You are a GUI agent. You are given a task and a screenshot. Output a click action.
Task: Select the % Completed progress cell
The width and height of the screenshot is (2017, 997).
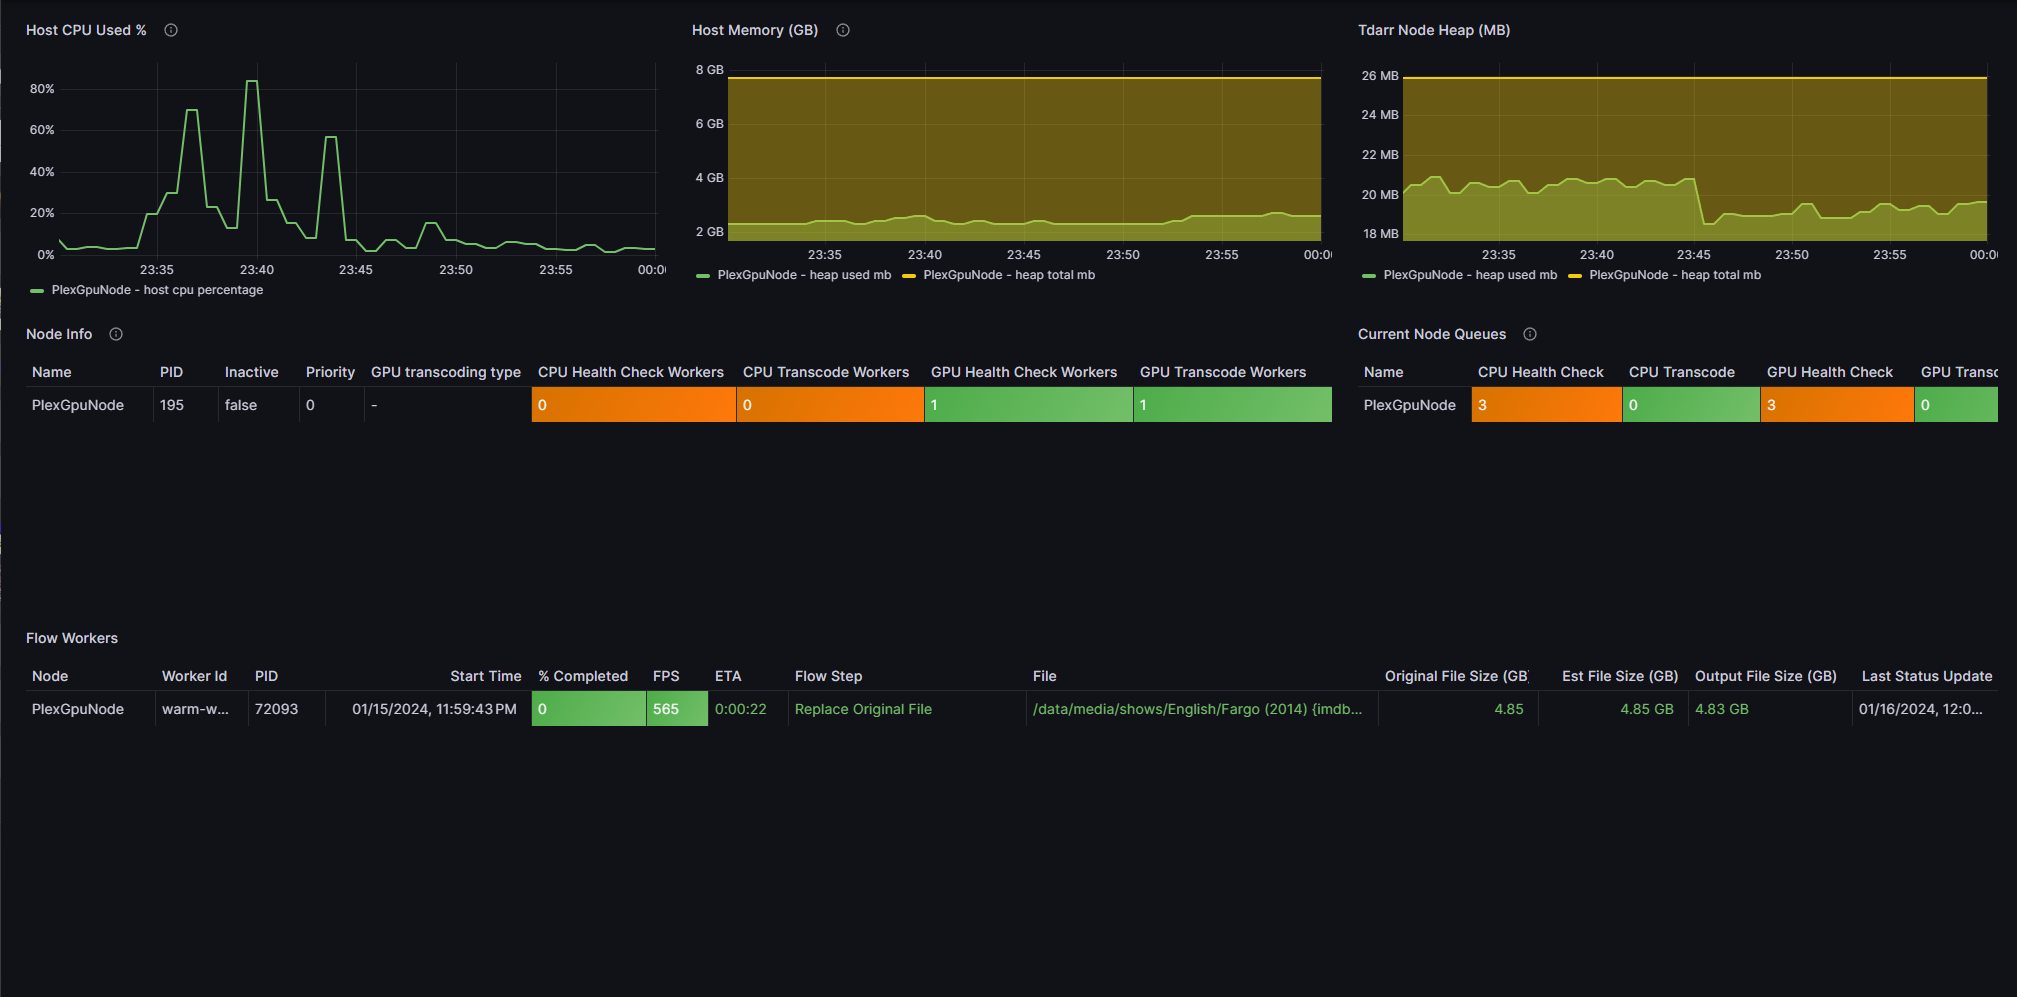(x=589, y=709)
